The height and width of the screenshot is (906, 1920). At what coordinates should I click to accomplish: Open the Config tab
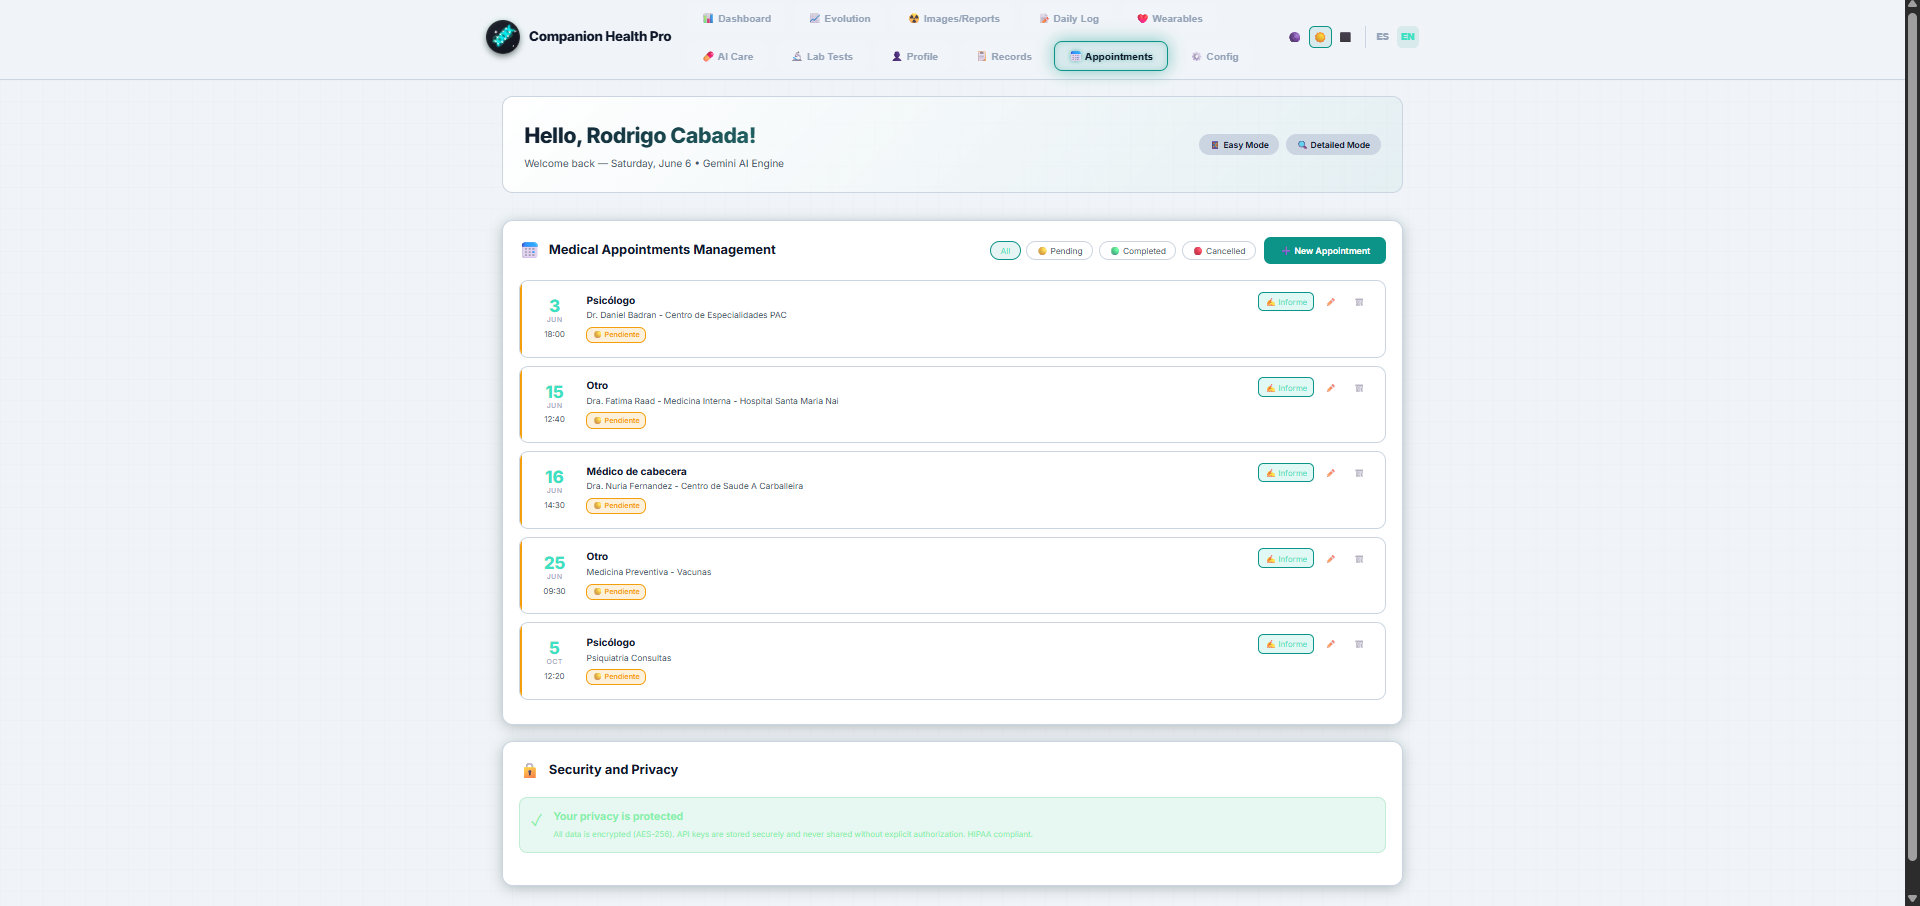pos(1215,57)
